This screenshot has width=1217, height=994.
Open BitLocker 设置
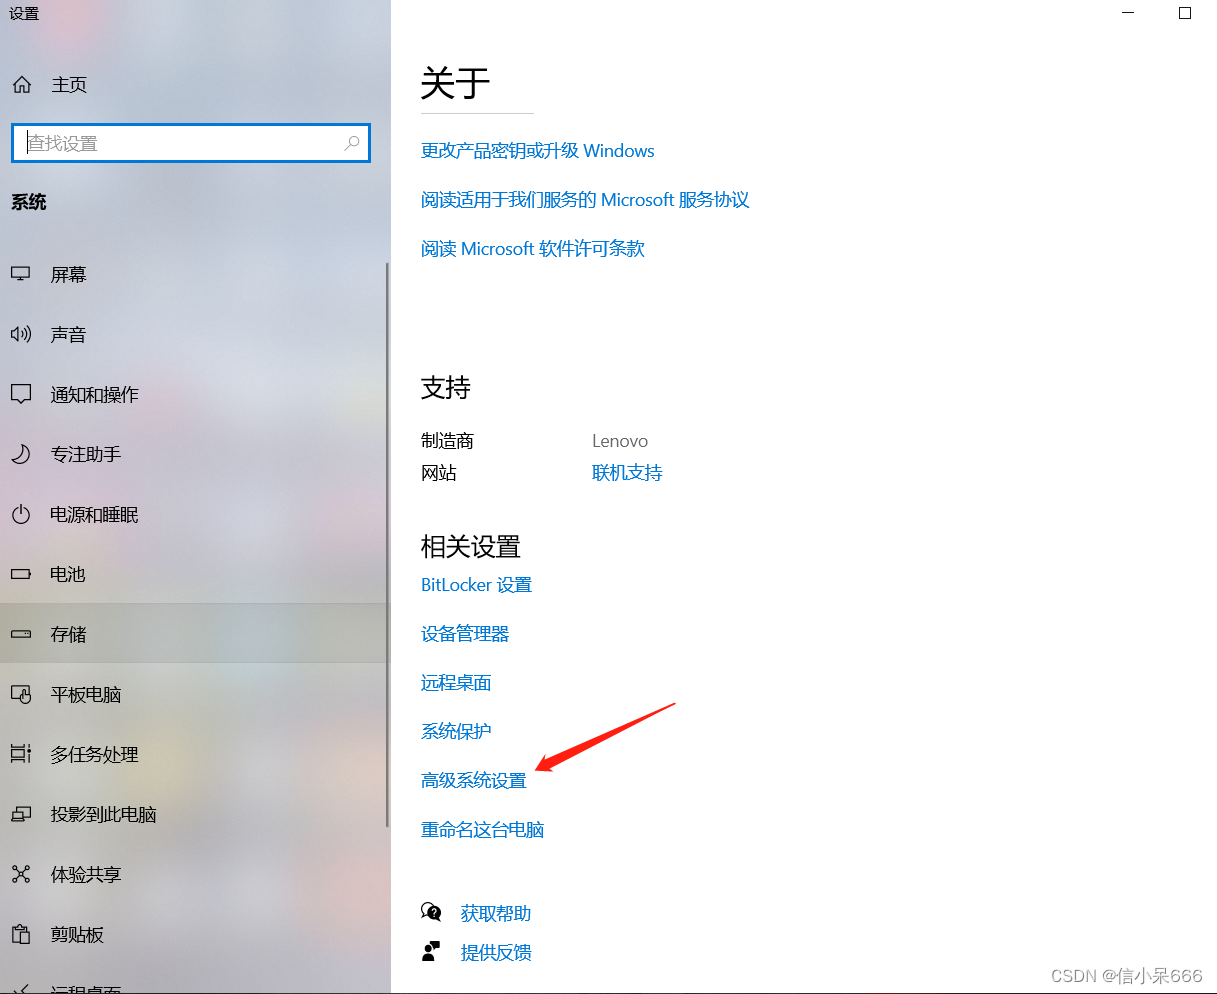pos(476,585)
